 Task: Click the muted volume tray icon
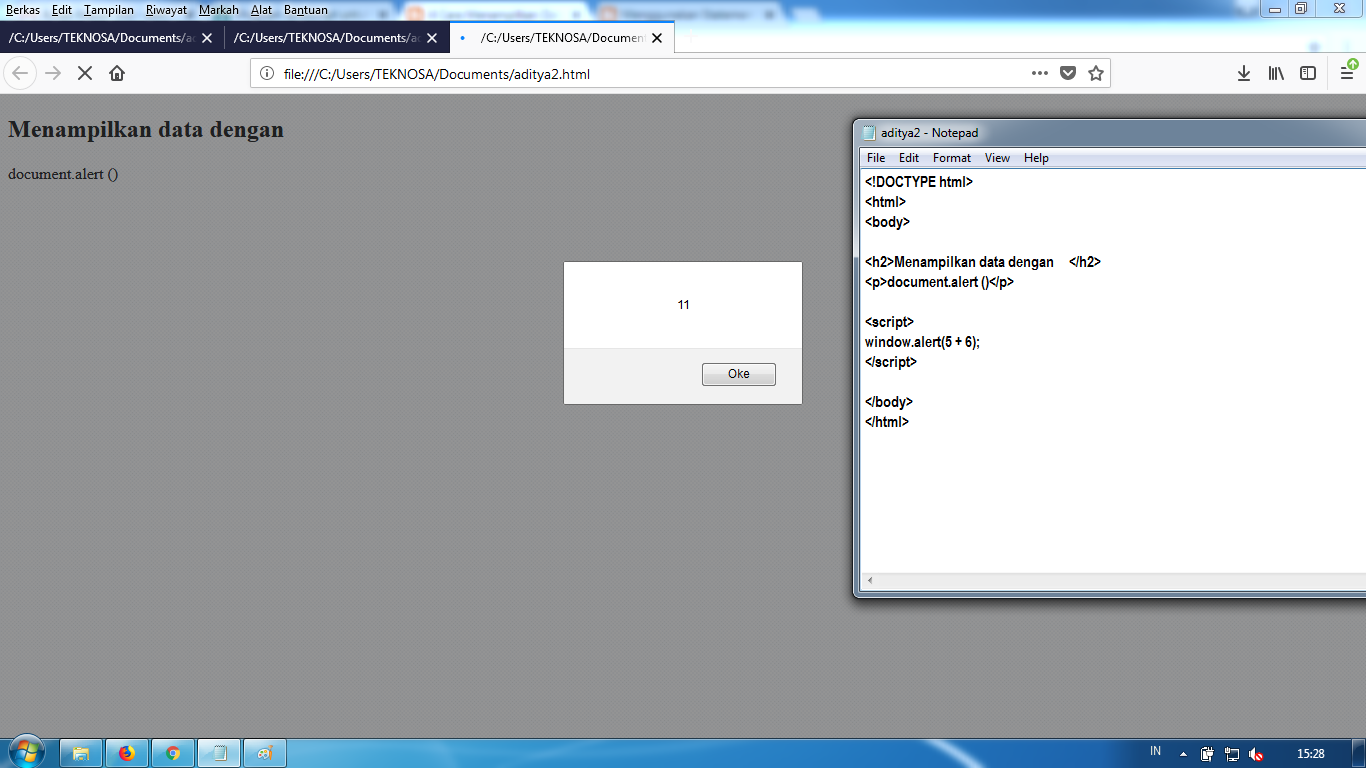[x=1256, y=754]
